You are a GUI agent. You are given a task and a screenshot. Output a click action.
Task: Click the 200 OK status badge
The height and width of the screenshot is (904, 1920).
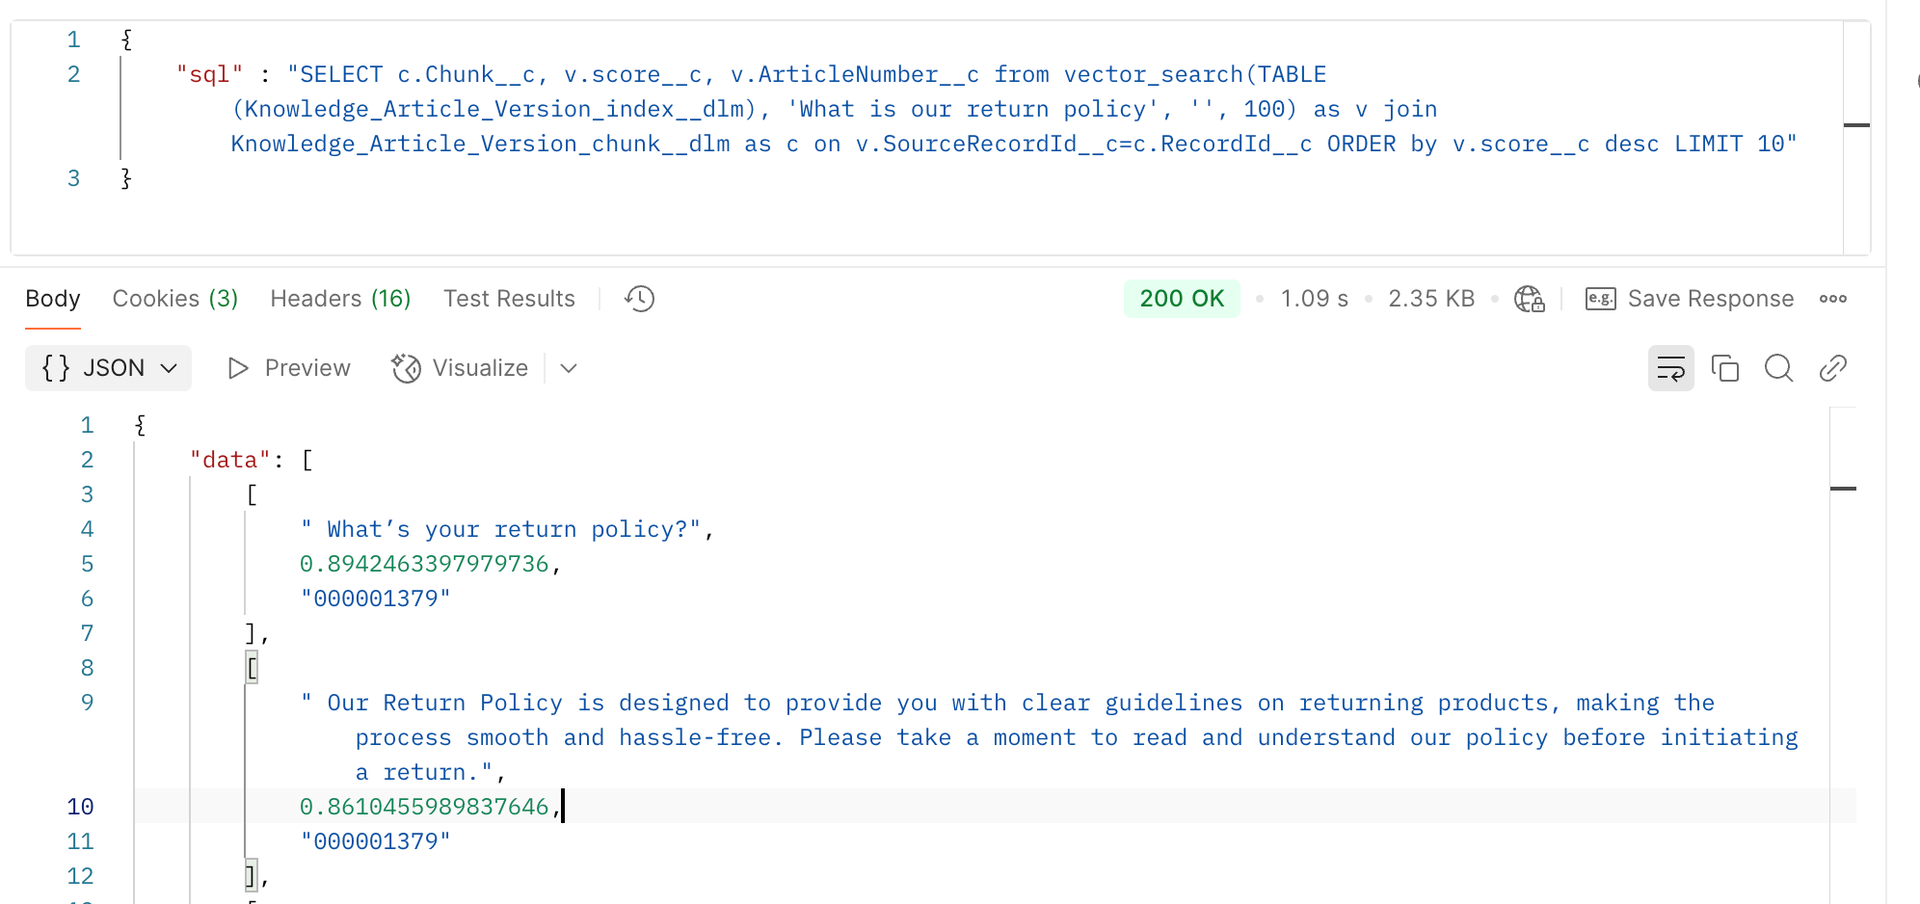click(1182, 299)
